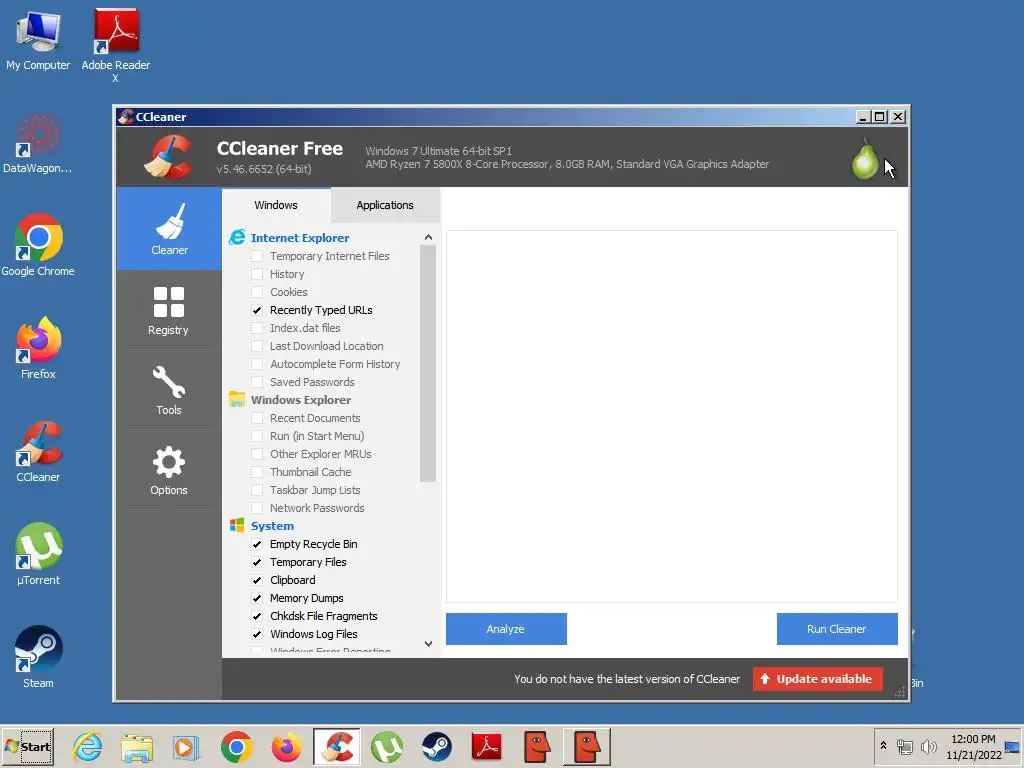Click the taskbar clock showing 12:00 PM
The width and height of the screenshot is (1024, 768).
973,746
